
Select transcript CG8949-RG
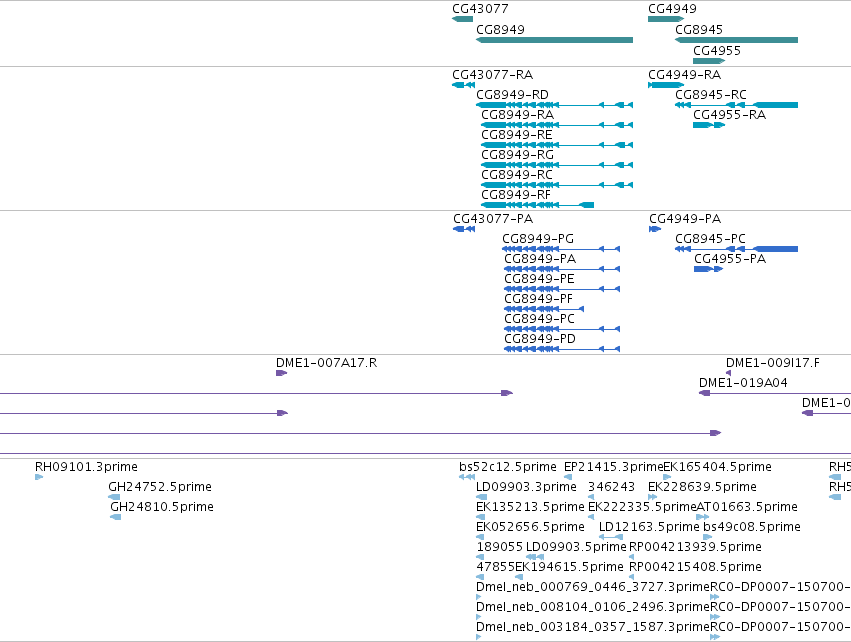pyautogui.click(x=557, y=166)
